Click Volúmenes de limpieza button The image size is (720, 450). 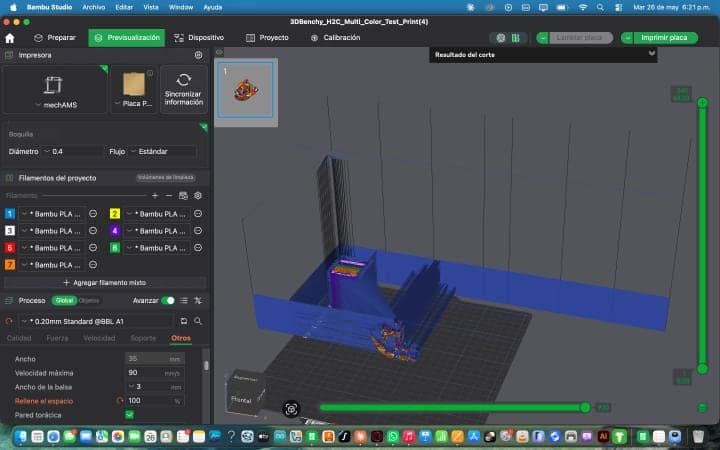tap(166, 178)
